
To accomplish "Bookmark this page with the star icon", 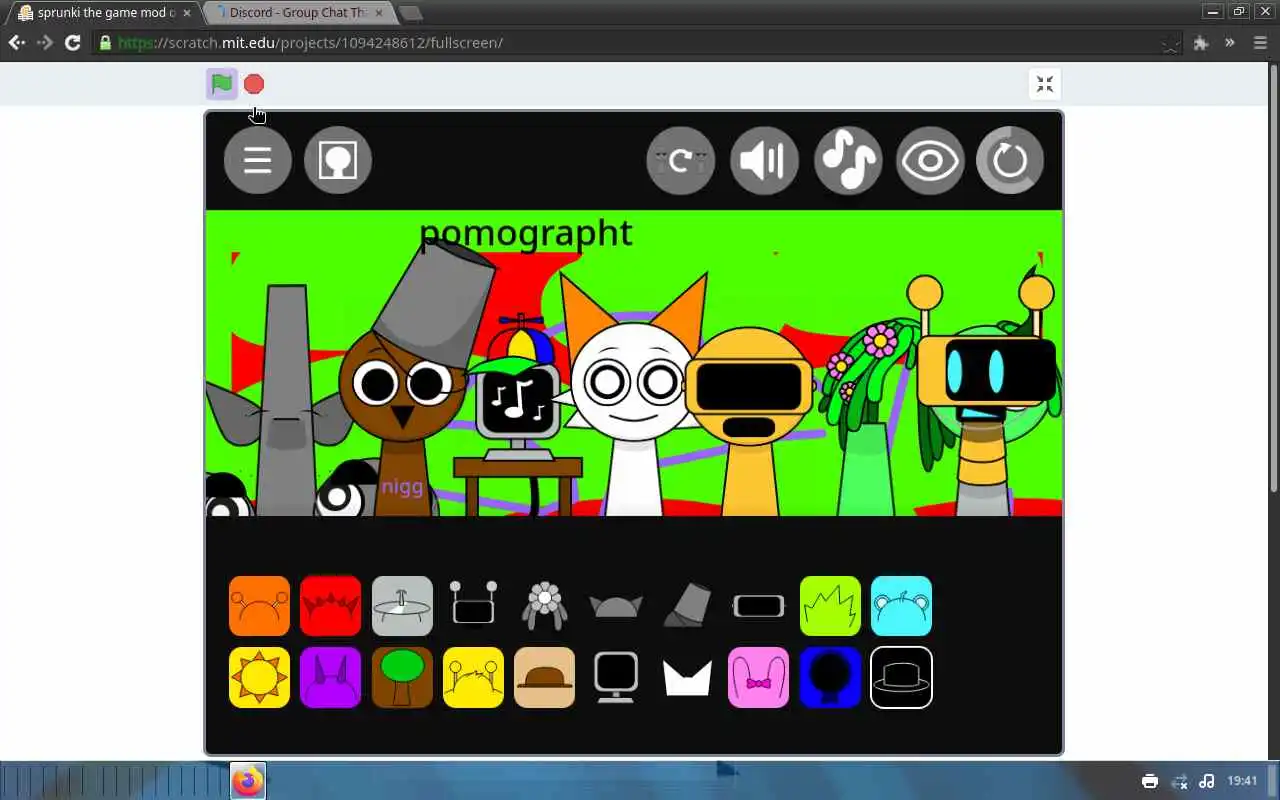I will [x=1170, y=43].
